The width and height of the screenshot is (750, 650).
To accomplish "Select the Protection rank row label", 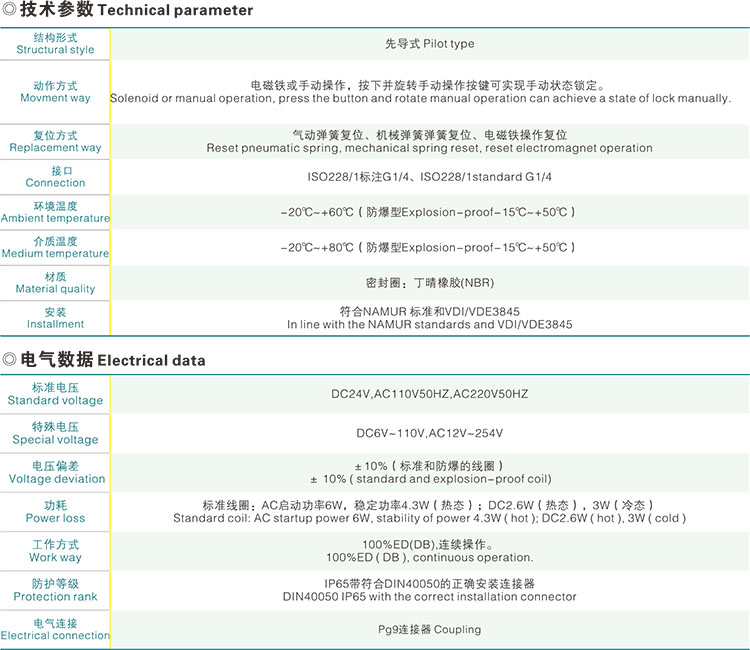I will point(55,590).
